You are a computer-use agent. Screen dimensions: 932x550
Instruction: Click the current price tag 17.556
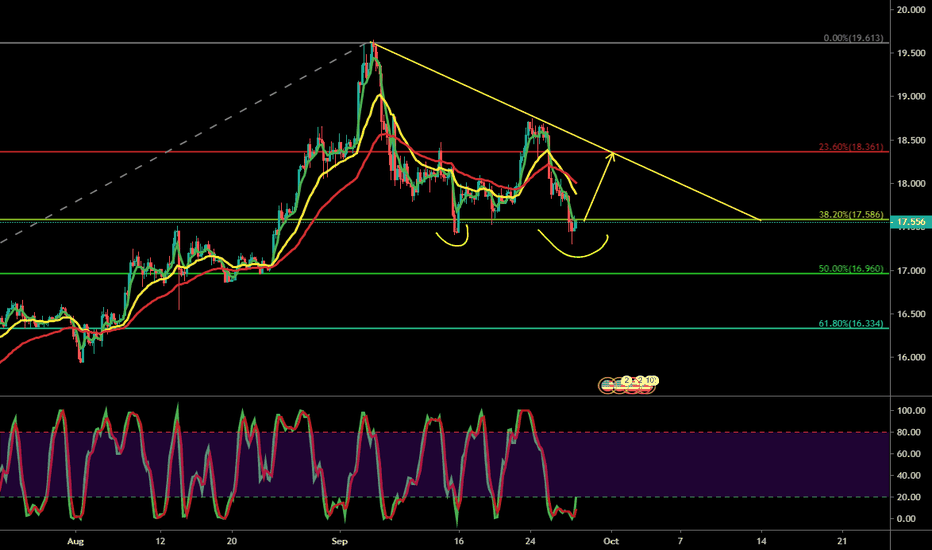coord(911,222)
